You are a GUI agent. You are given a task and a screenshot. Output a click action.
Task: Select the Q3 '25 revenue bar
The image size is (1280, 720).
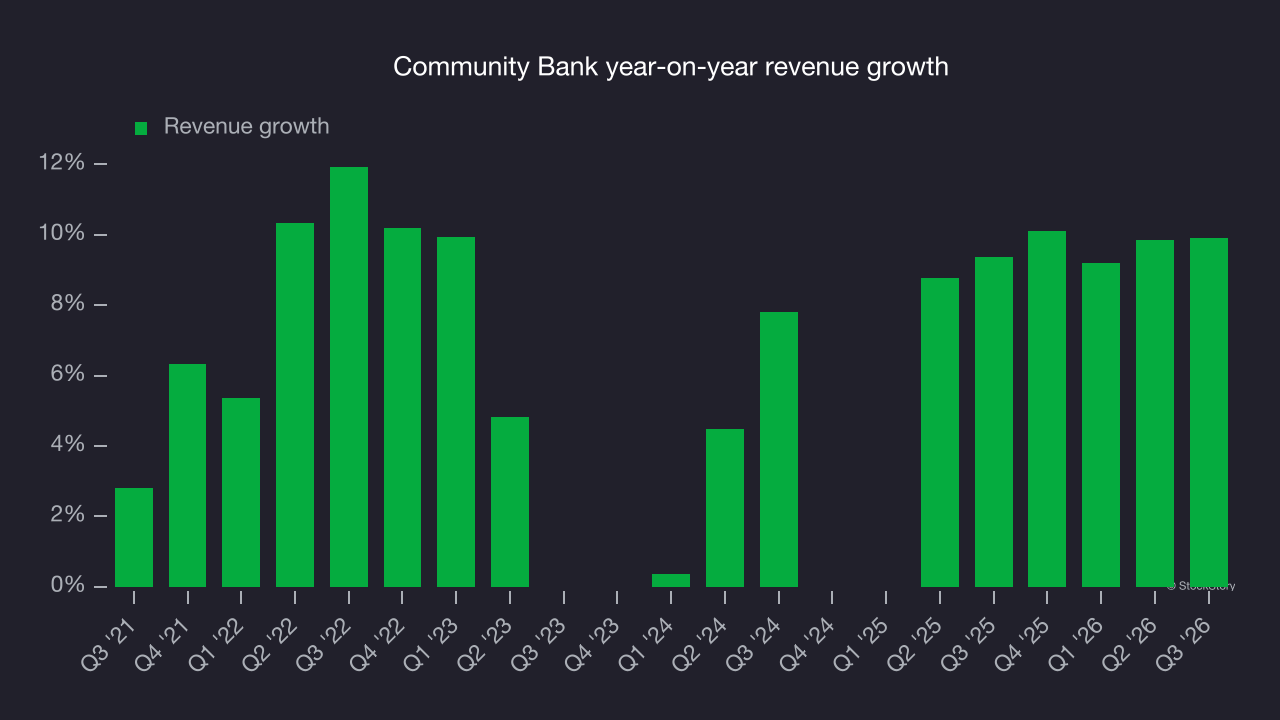coord(994,422)
